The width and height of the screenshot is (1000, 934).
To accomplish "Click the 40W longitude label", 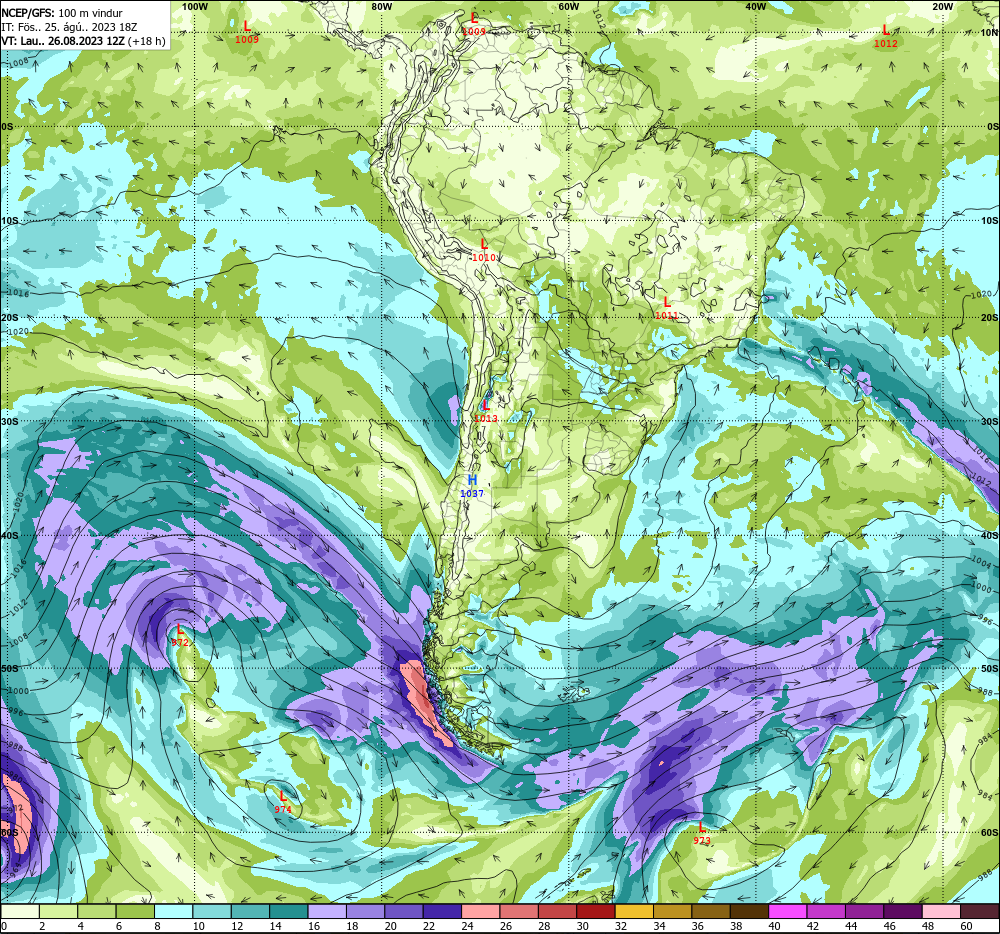I will point(755,6).
